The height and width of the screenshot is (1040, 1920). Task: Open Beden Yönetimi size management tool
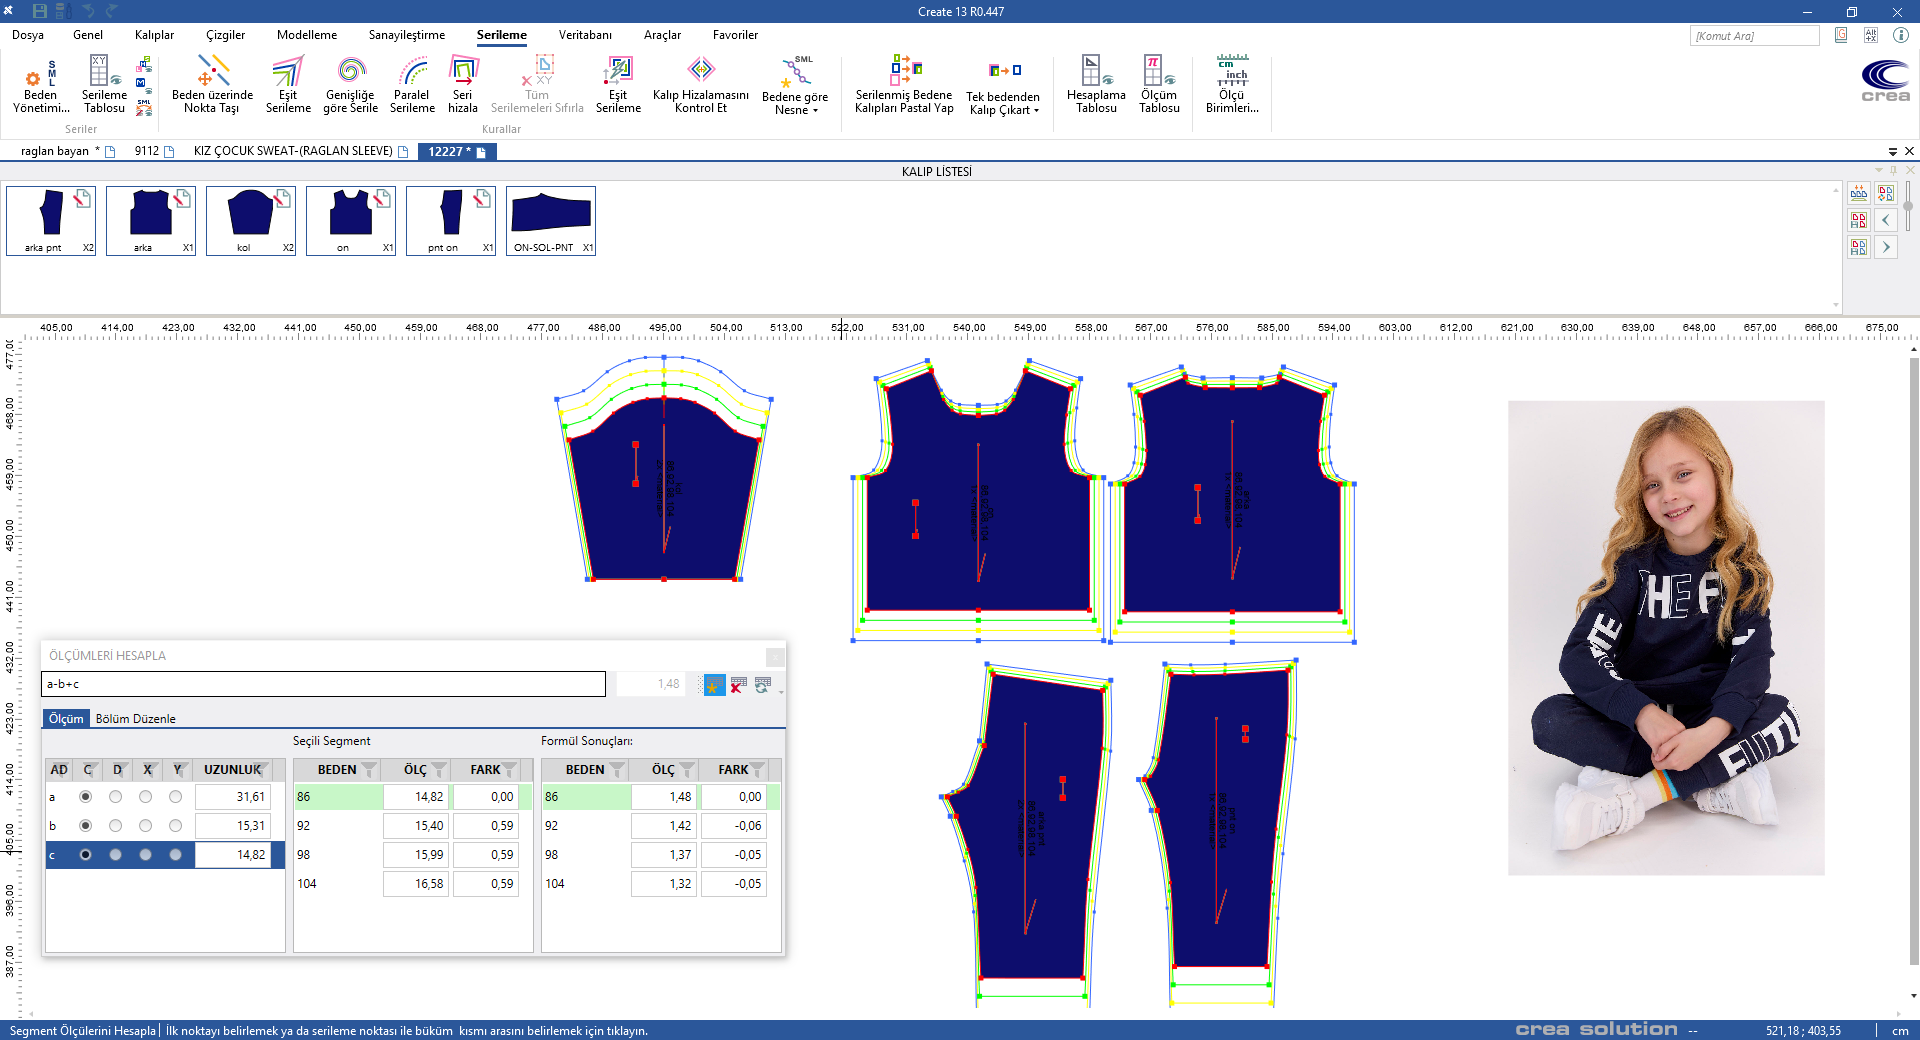40,85
